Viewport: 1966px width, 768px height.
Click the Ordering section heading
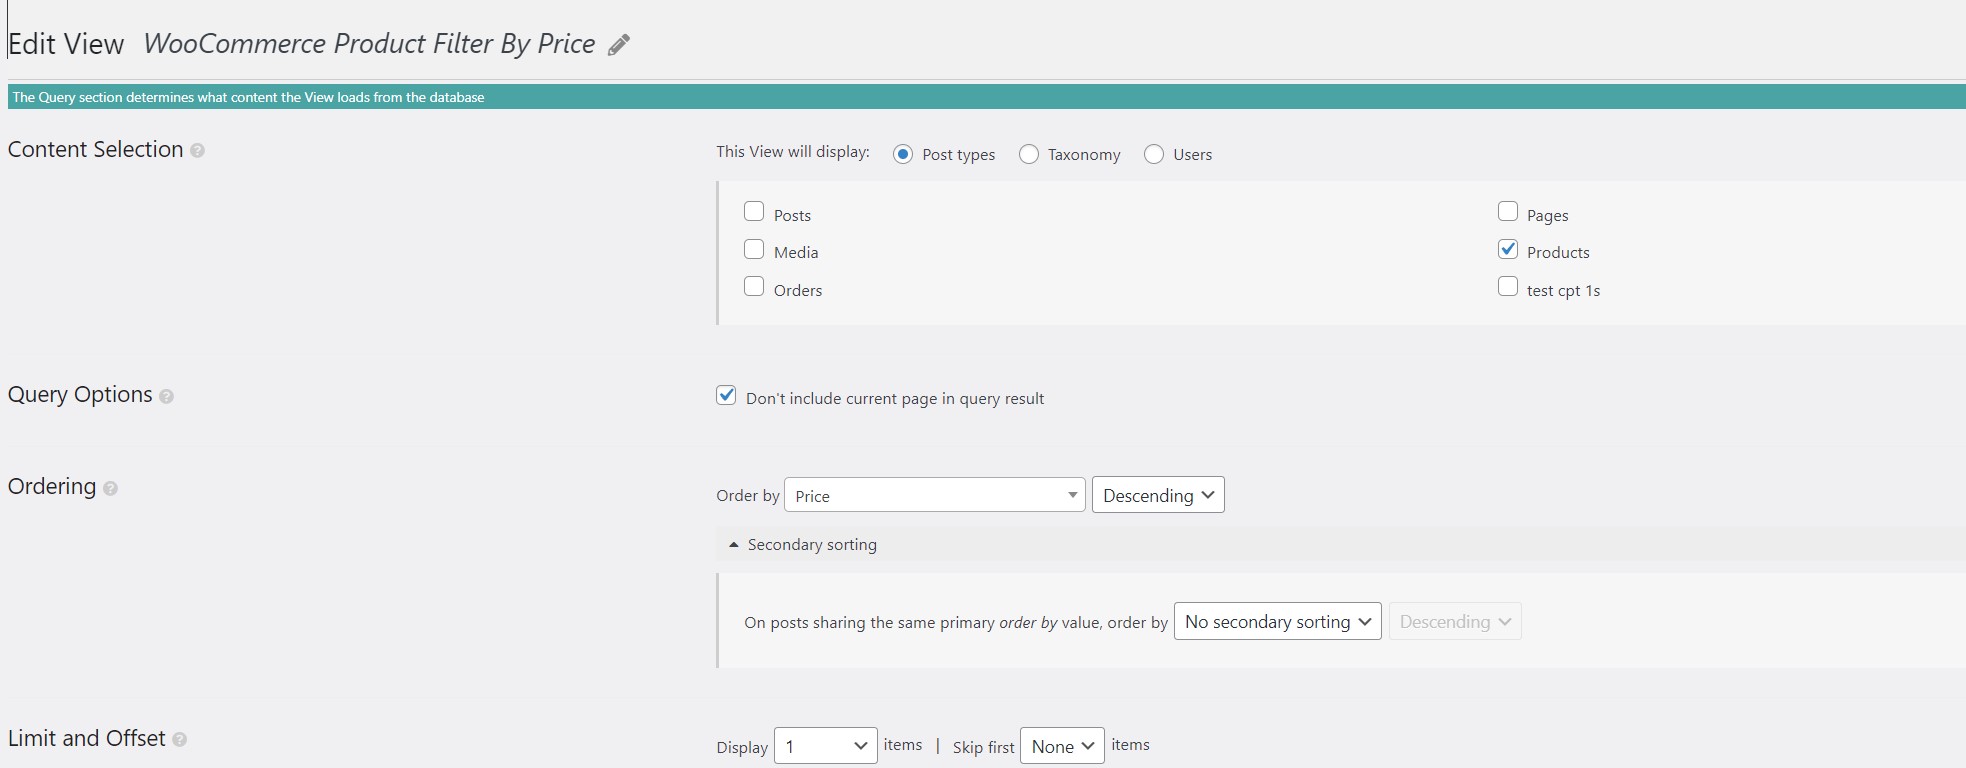(52, 486)
